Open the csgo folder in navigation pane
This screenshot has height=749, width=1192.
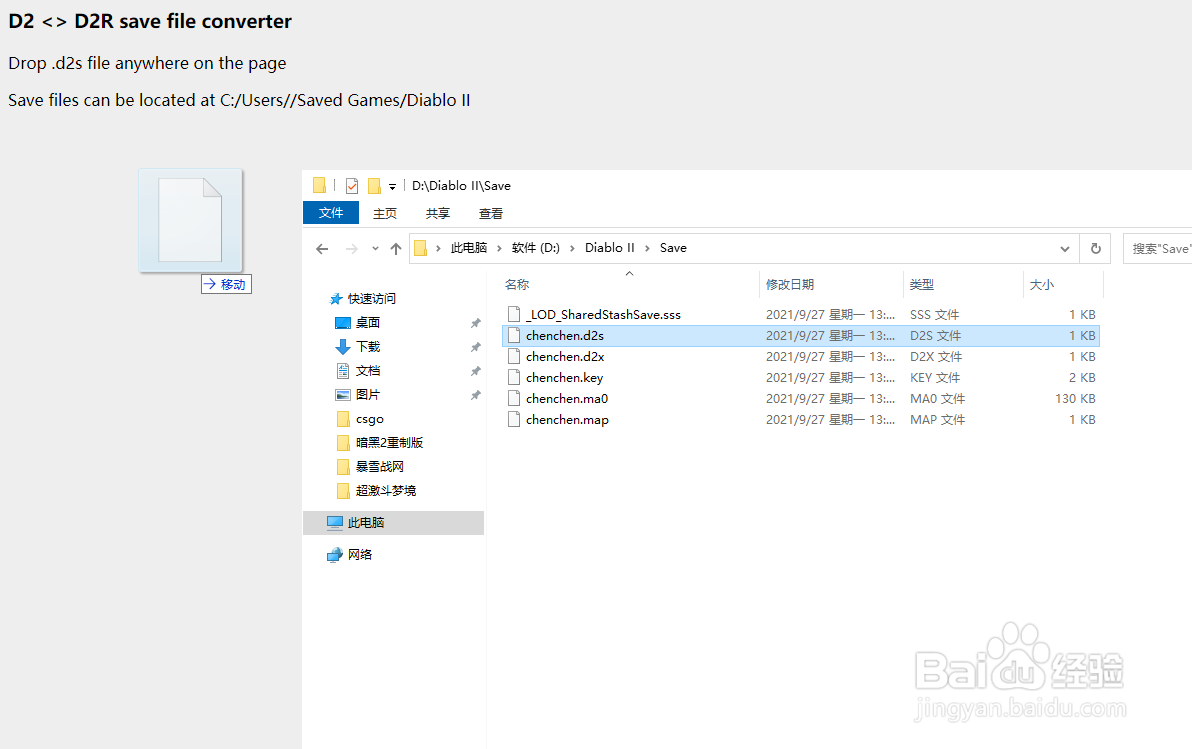pos(369,419)
